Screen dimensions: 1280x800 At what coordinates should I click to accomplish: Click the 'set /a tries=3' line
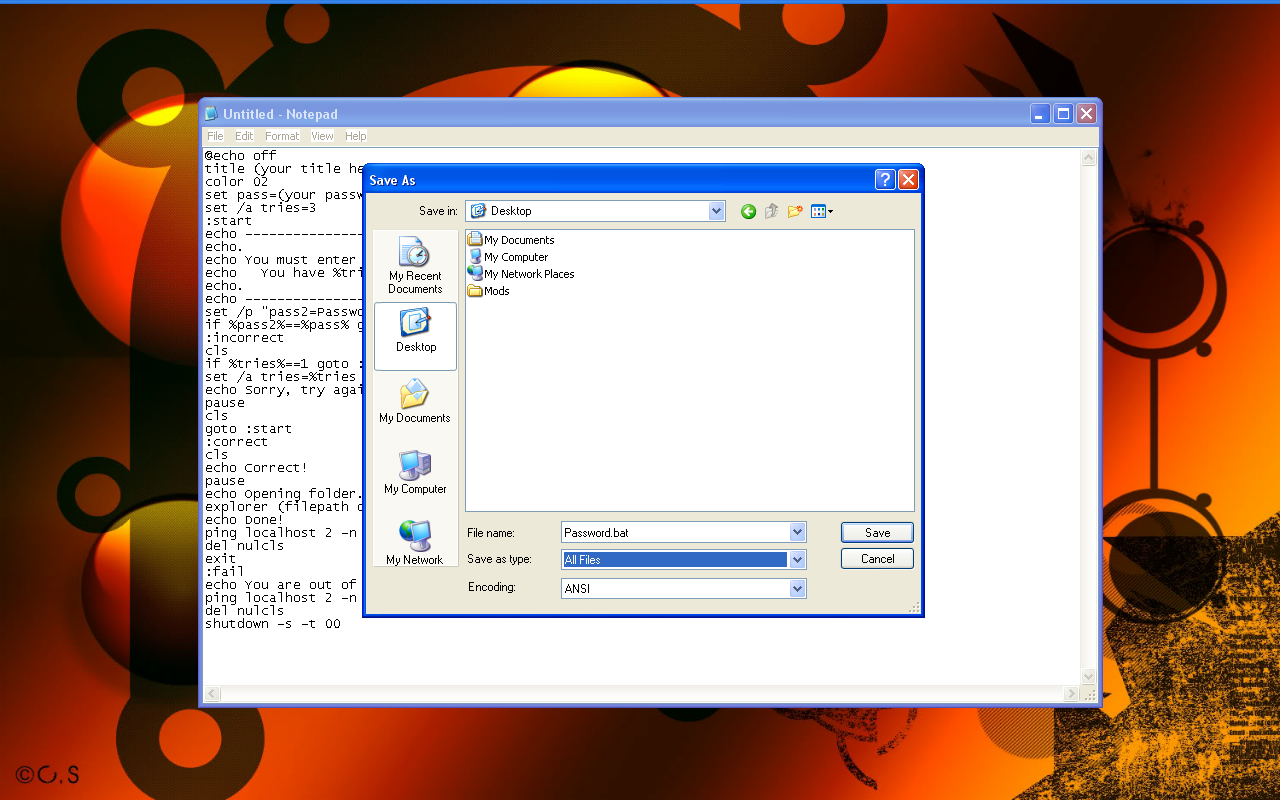click(261, 208)
